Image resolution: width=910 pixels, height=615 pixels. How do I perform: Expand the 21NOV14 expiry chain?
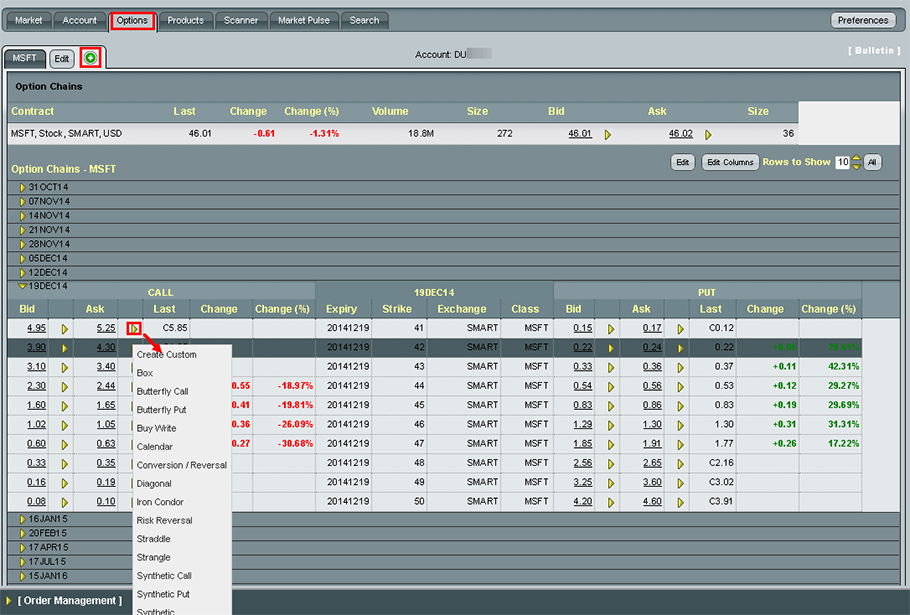pos(23,230)
